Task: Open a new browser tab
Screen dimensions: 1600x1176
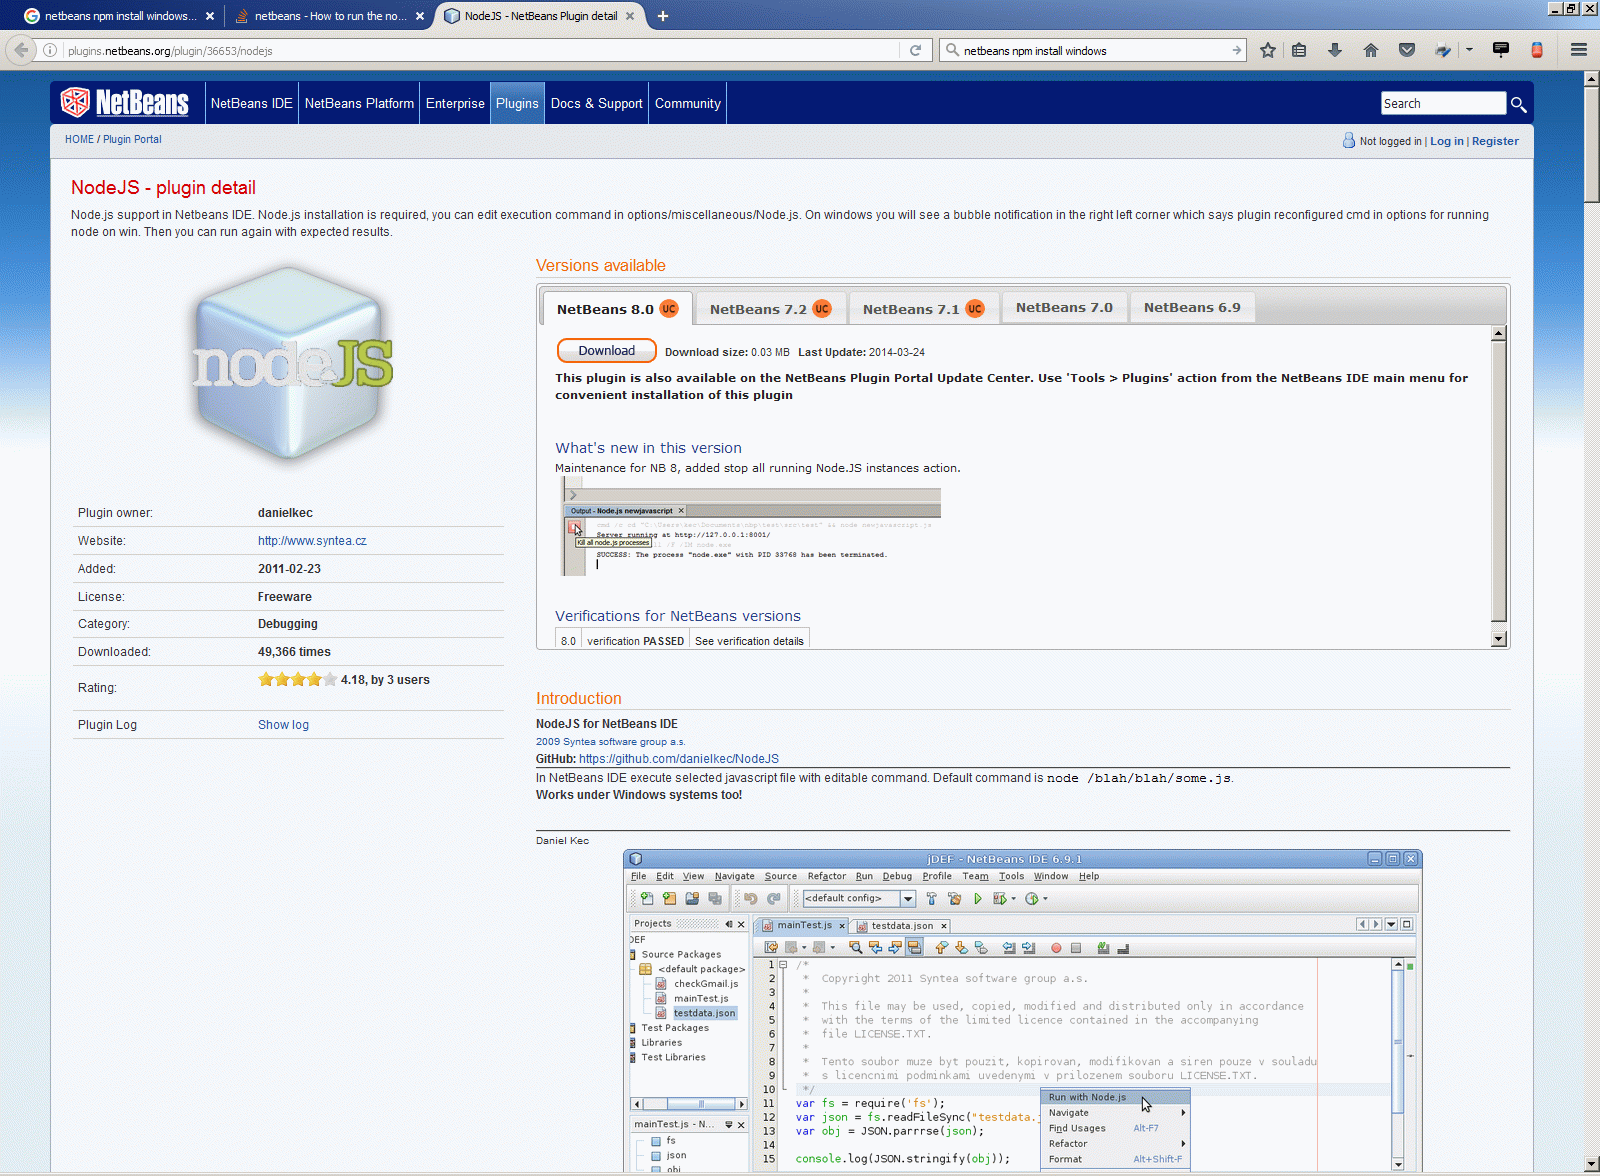Action: coord(663,16)
